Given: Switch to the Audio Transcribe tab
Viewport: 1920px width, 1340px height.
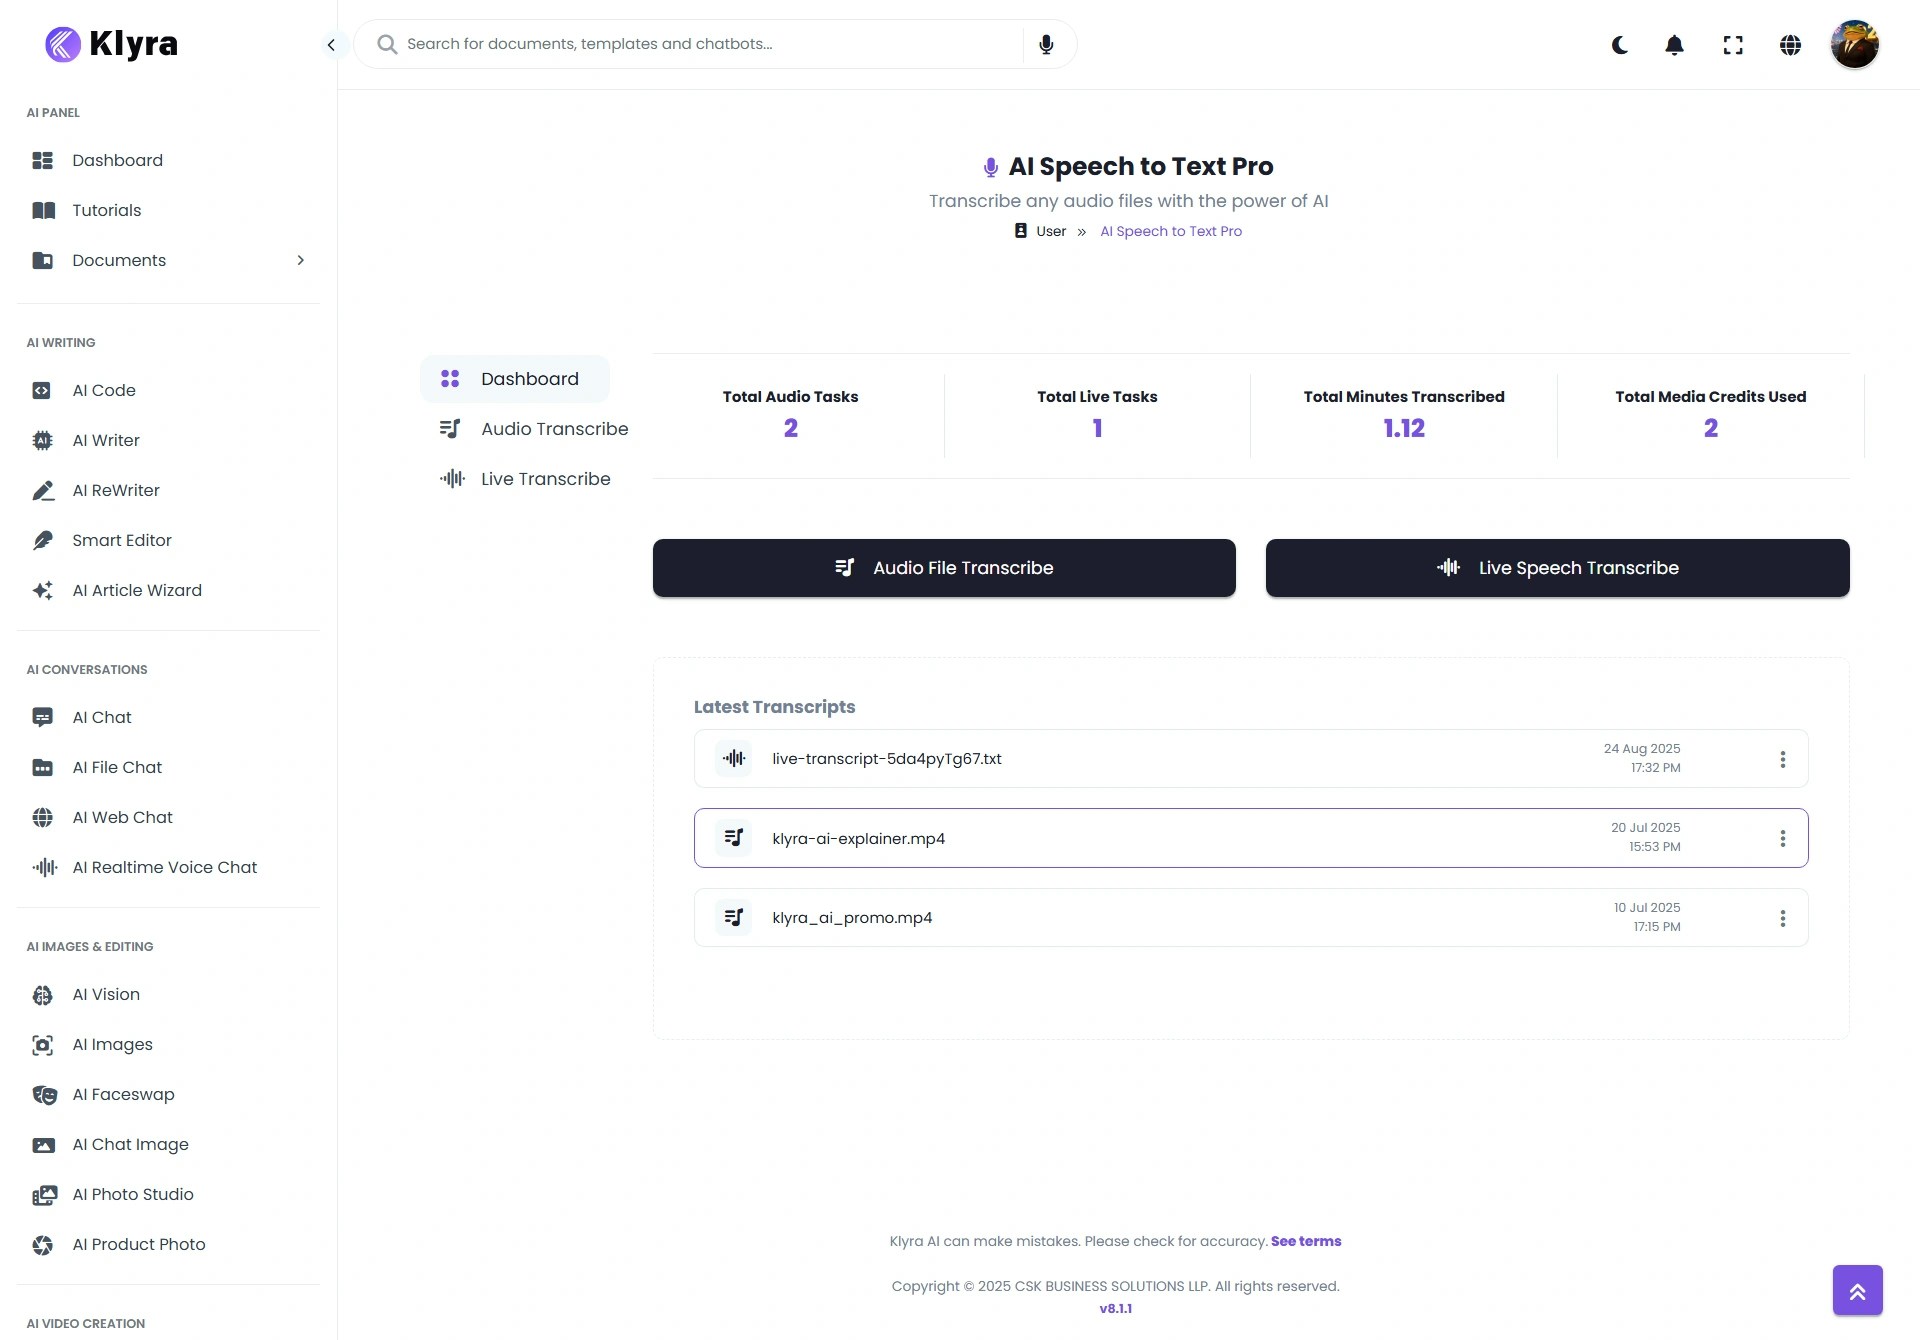Looking at the screenshot, I should click(555, 428).
